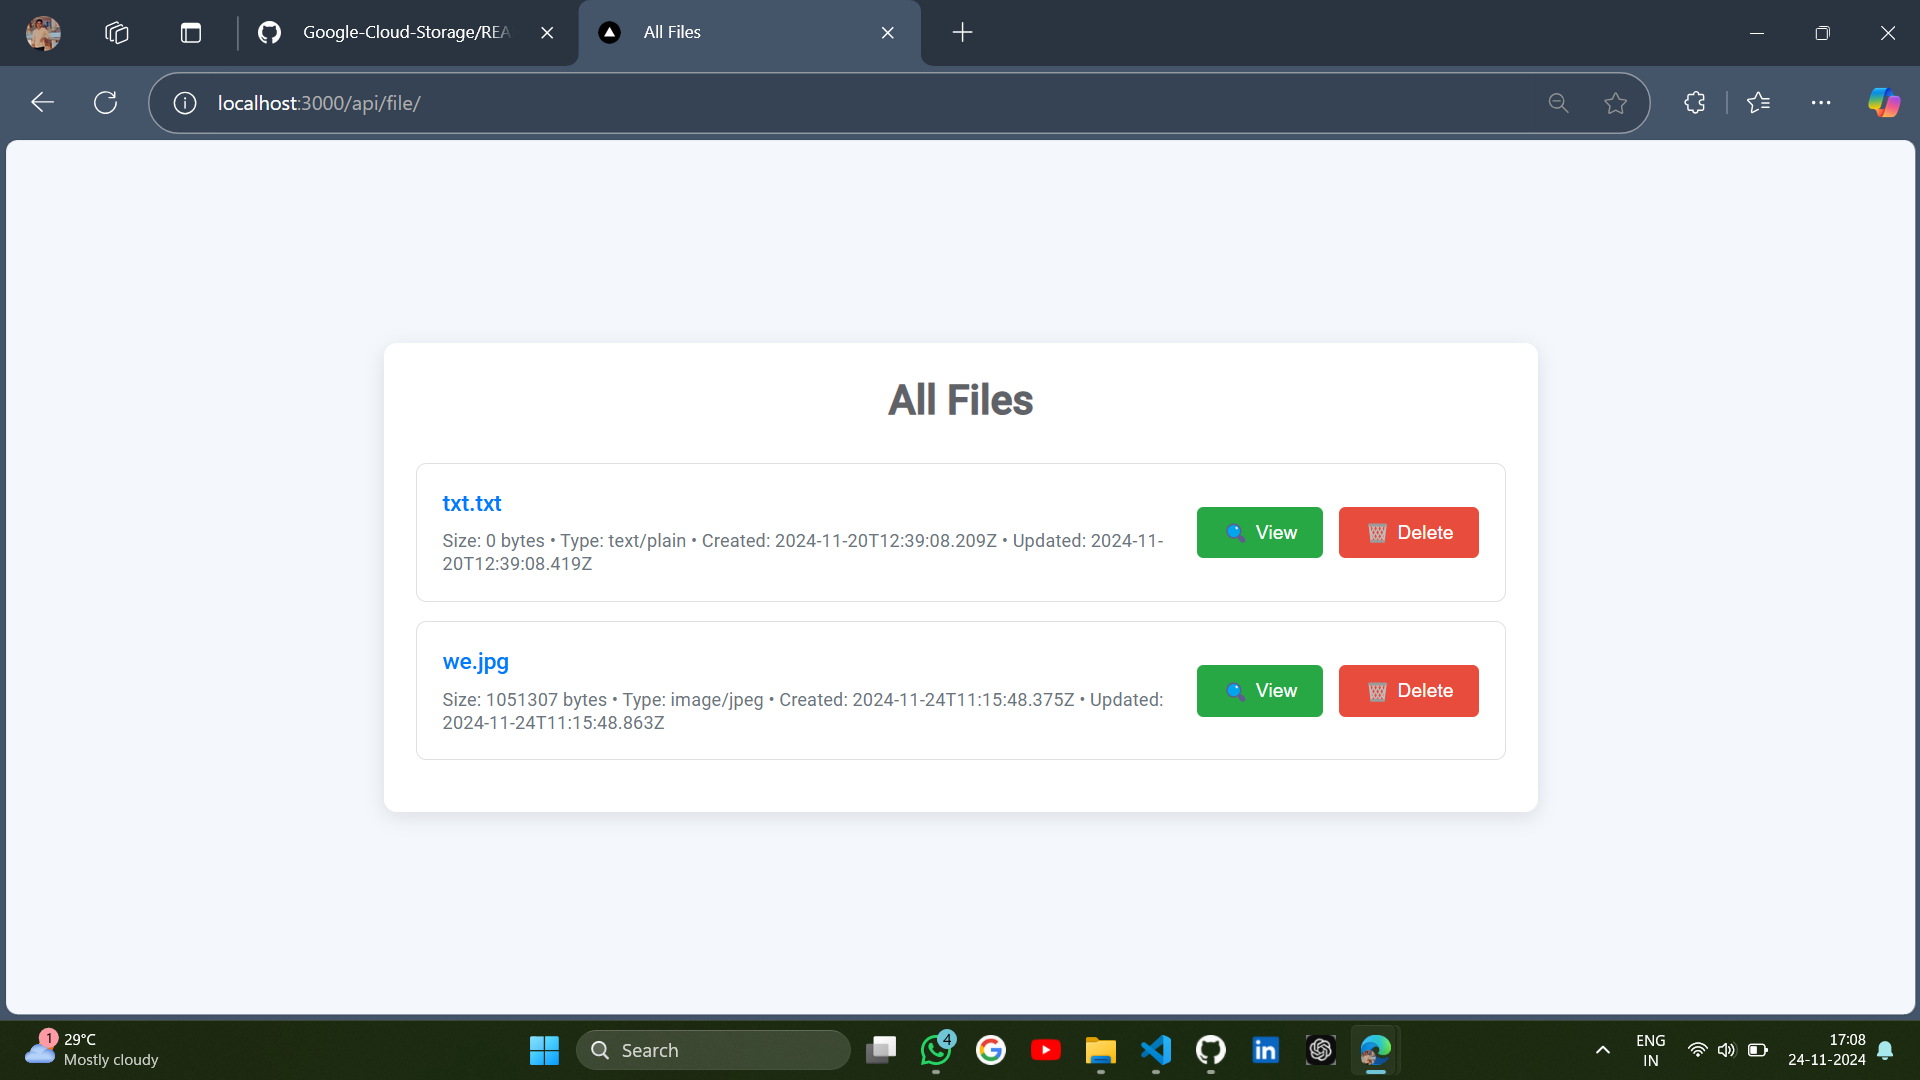
Task: Open the battery status icon
Action: pos(1758,1050)
